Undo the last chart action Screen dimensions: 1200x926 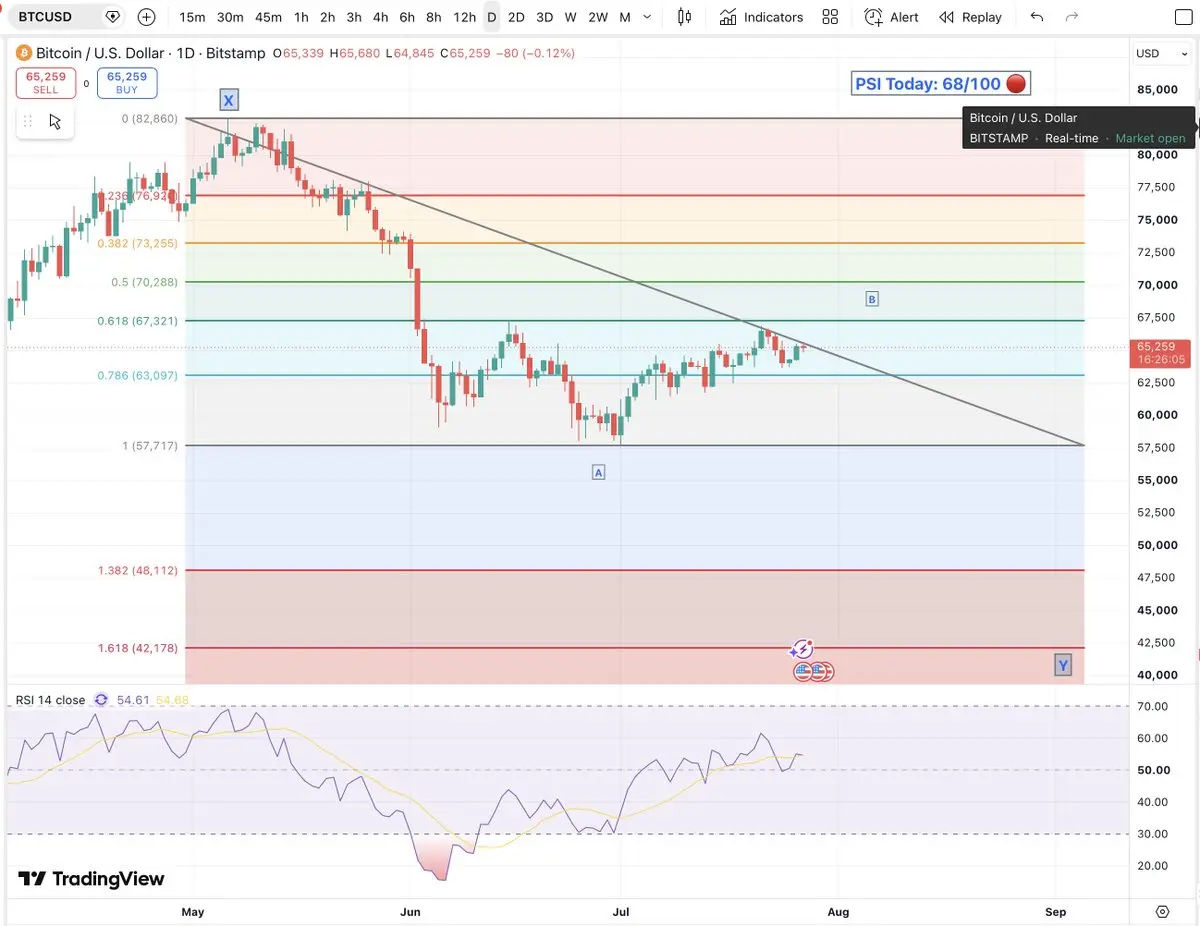click(x=1037, y=17)
